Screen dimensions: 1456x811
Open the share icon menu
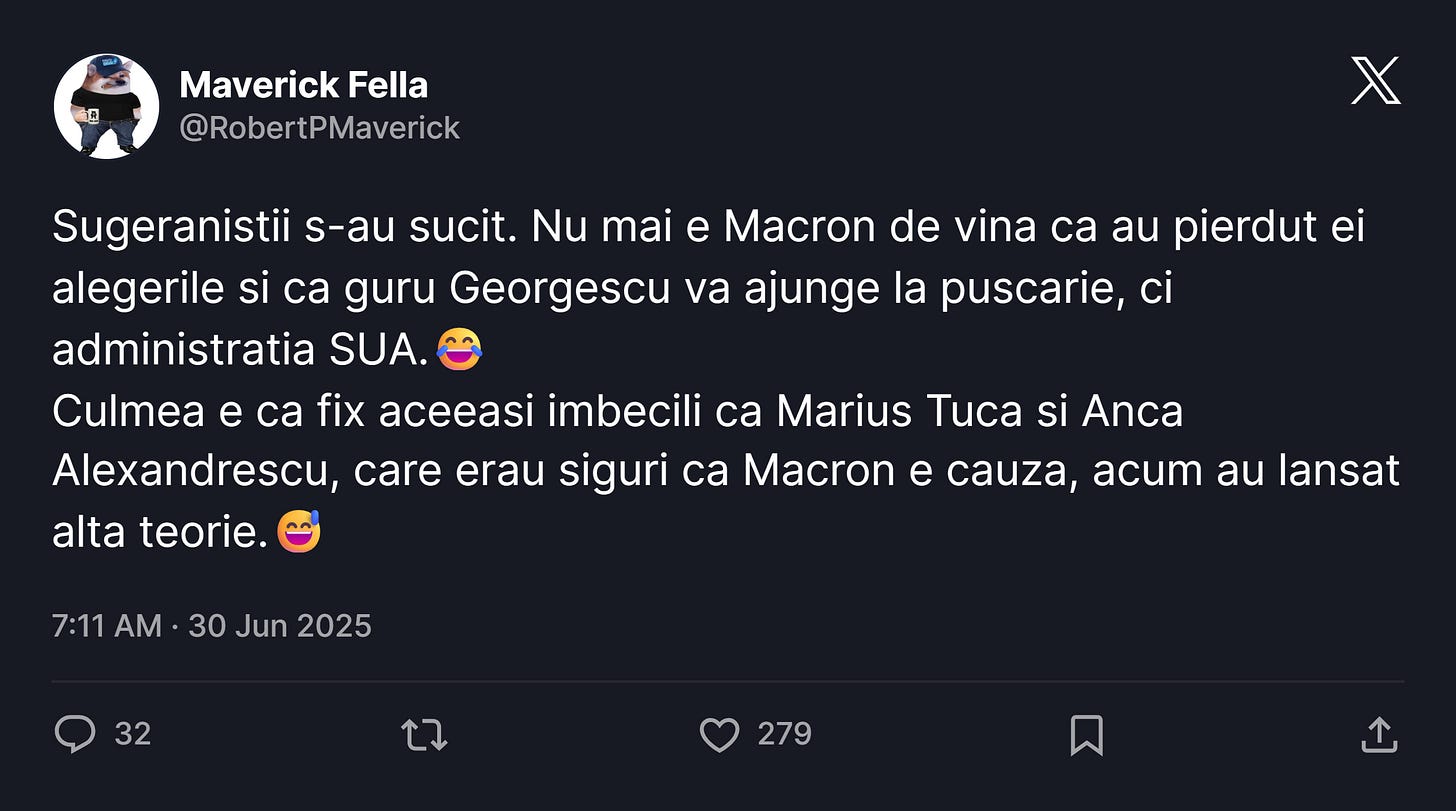1379,735
